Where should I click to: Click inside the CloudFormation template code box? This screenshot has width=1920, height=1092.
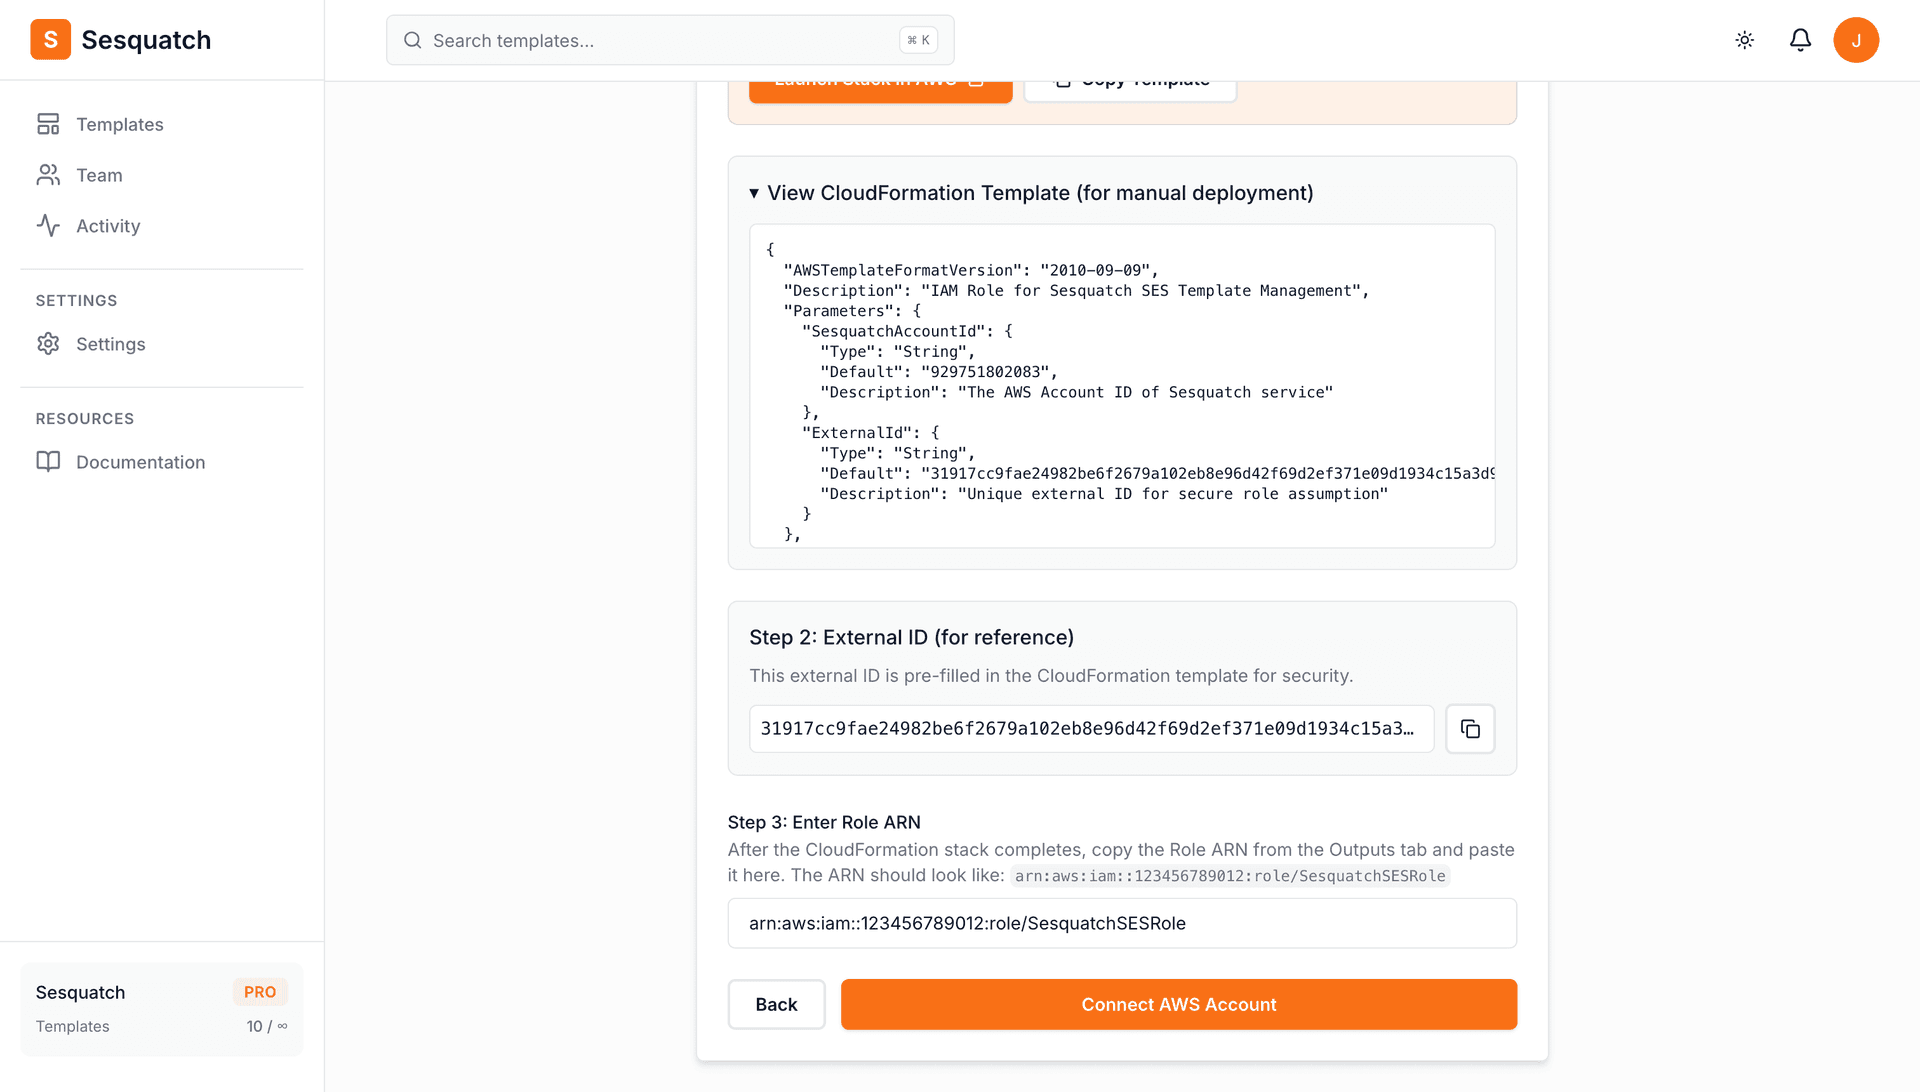tap(1121, 385)
